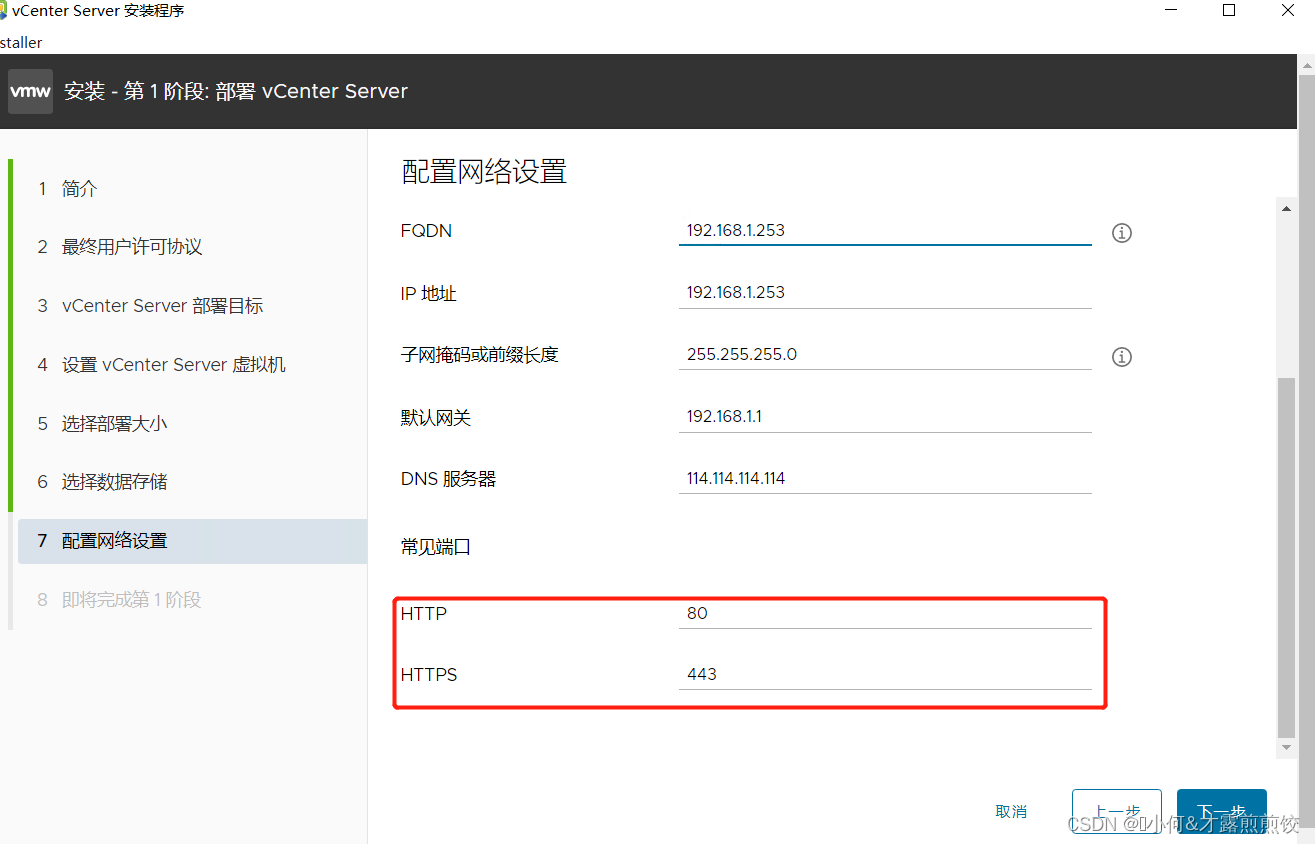Click the HTTPS port field

[885, 675]
